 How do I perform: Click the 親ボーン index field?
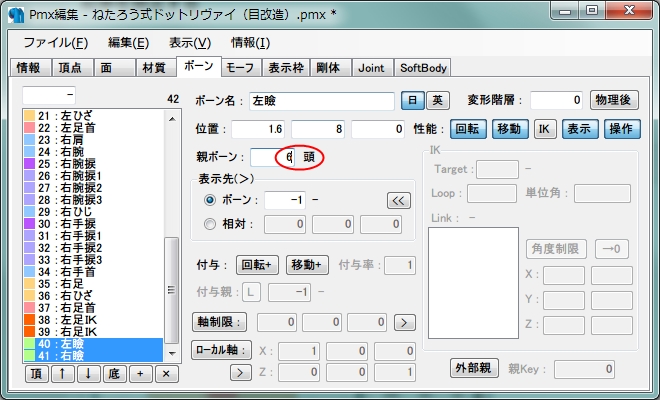[272, 157]
